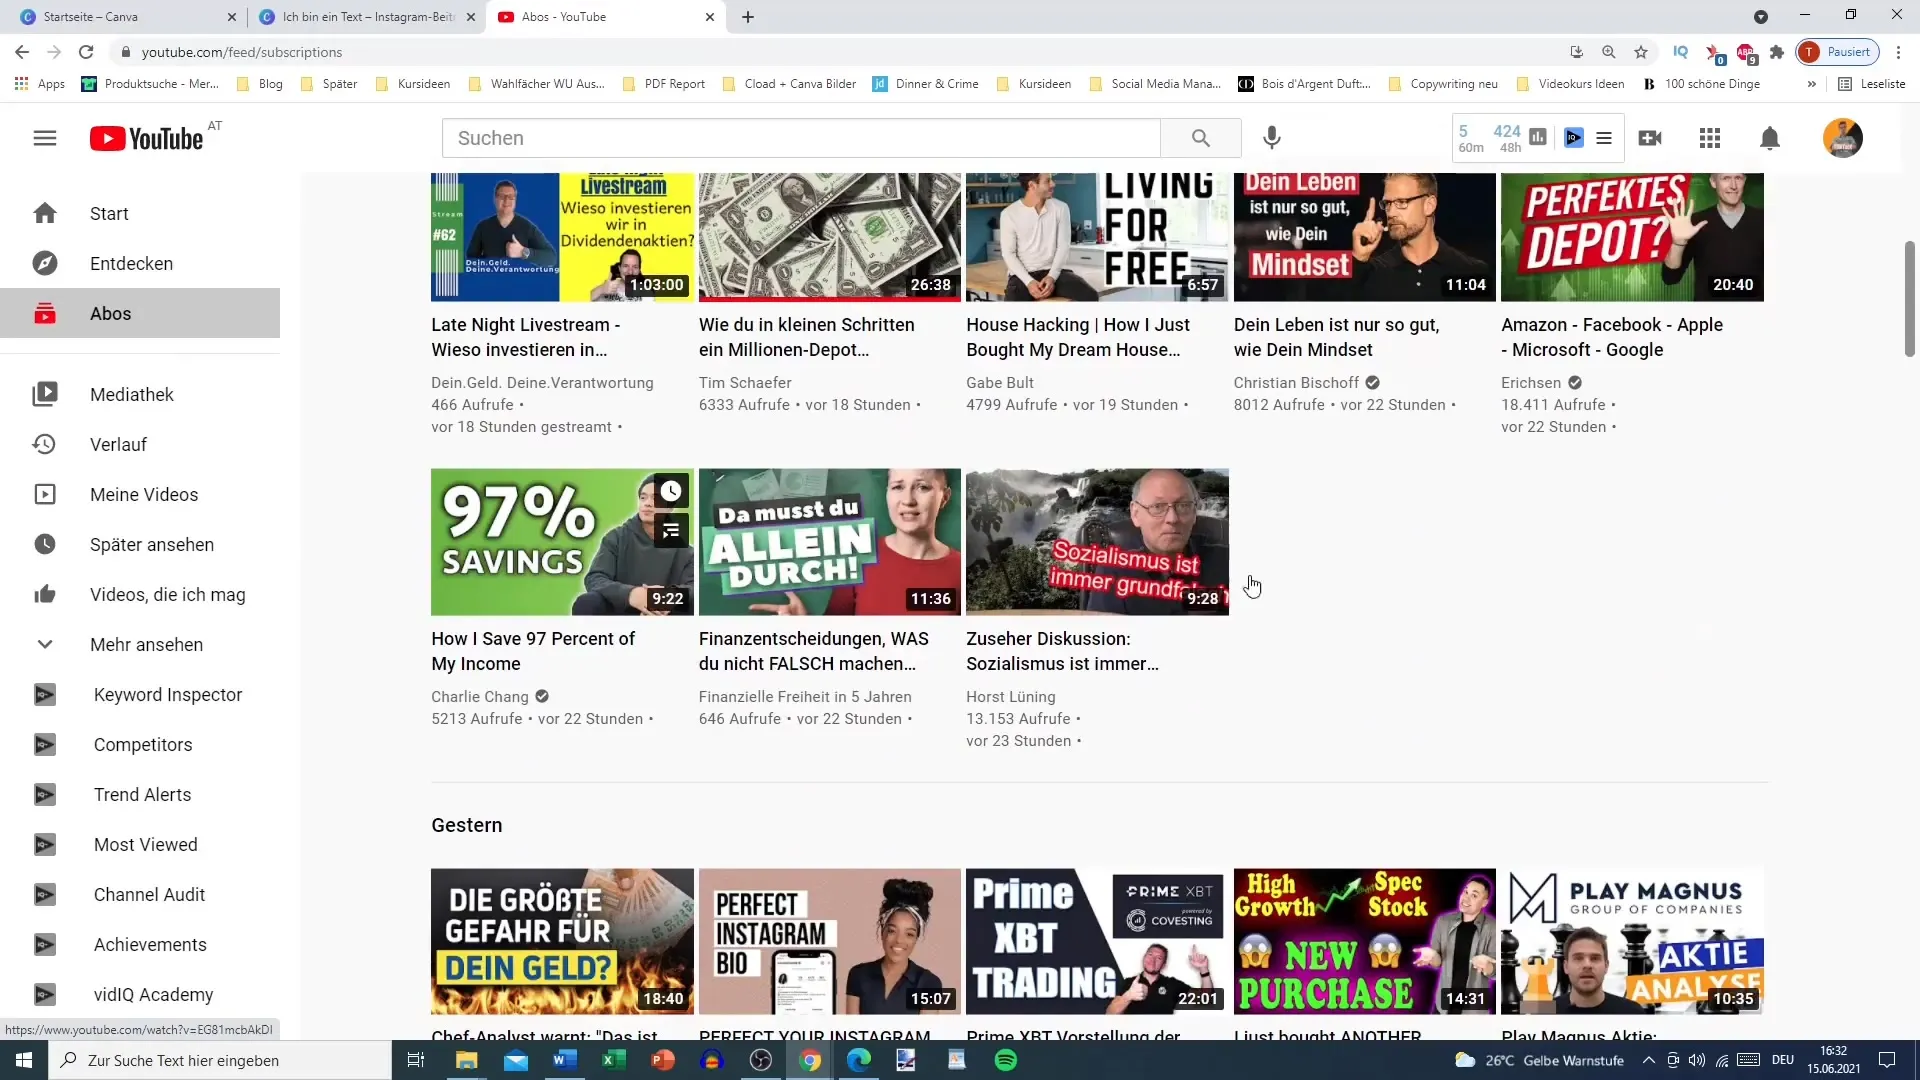Open channel Charlie Chang
Screen dimensions: 1920x1080
[x=480, y=696]
